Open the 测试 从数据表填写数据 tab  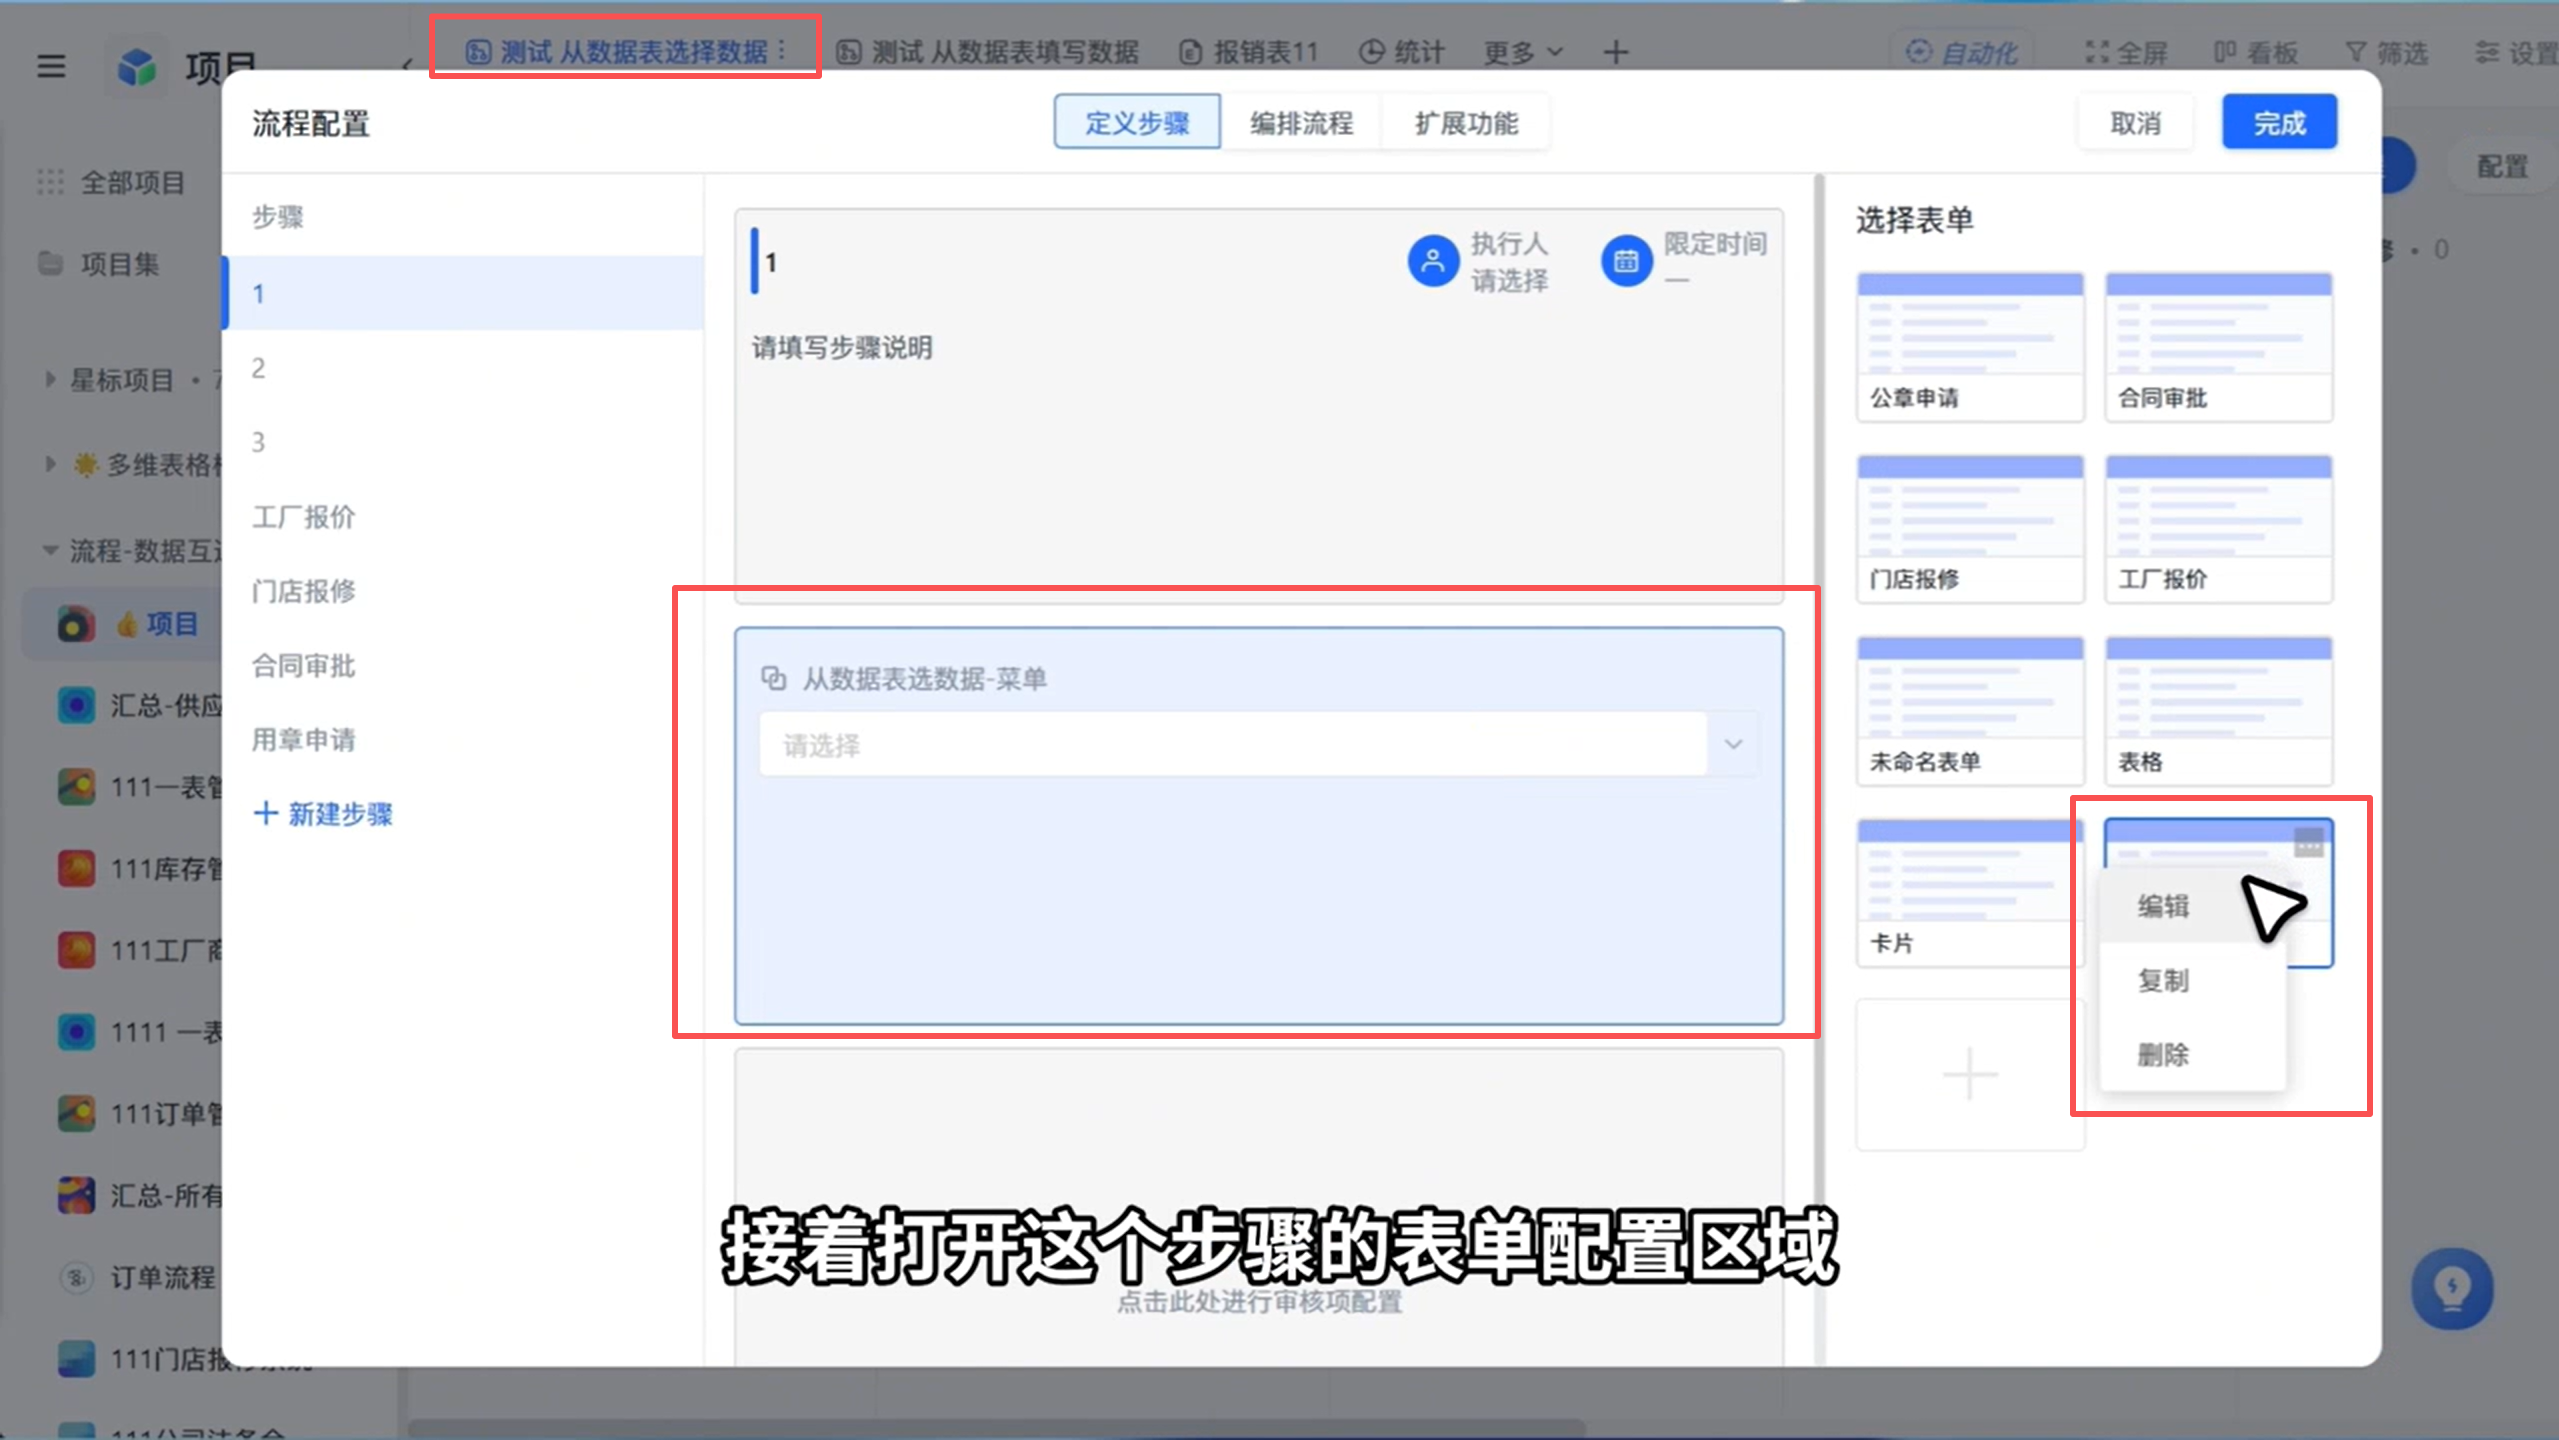(988, 52)
